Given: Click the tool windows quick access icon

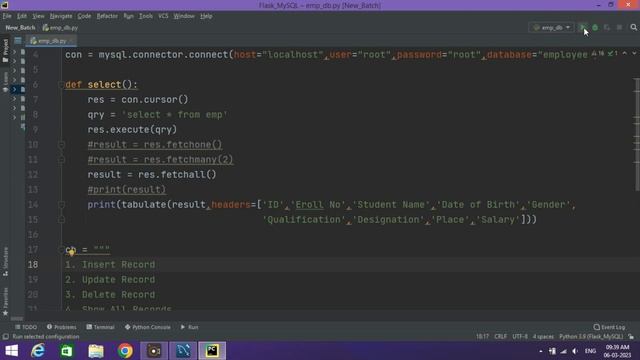Looking at the screenshot, I should pyautogui.click(x=5, y=337).
